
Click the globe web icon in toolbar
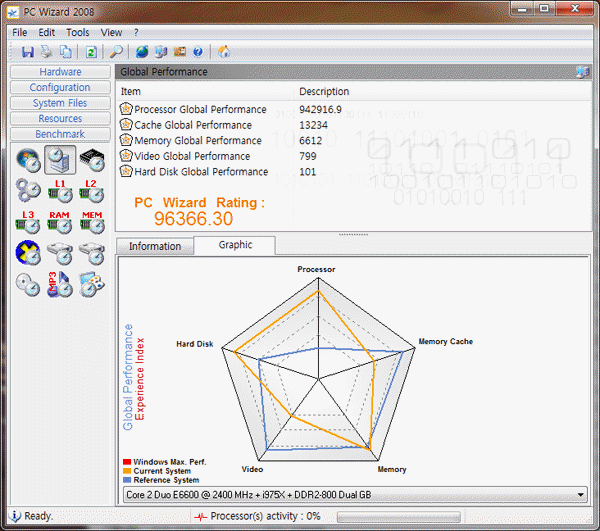(142, 52)
